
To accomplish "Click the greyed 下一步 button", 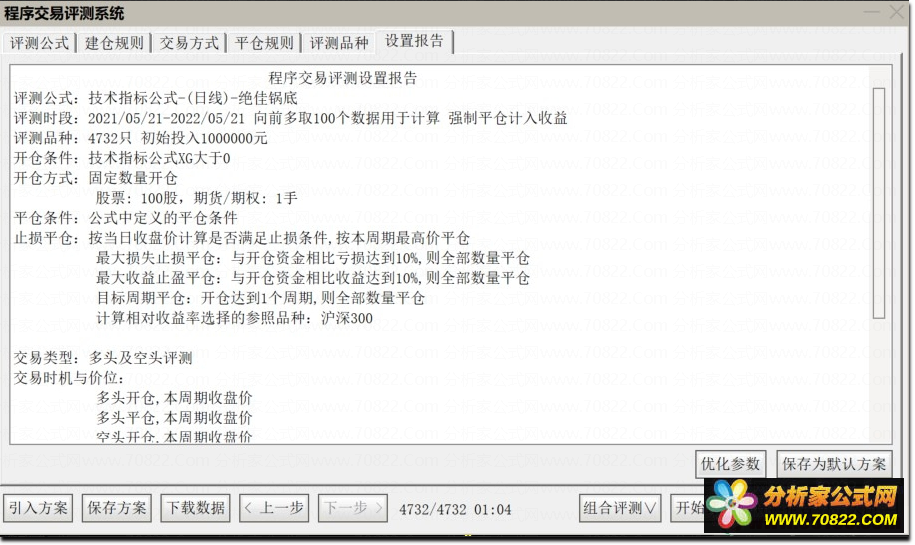I will pos(352,508).
